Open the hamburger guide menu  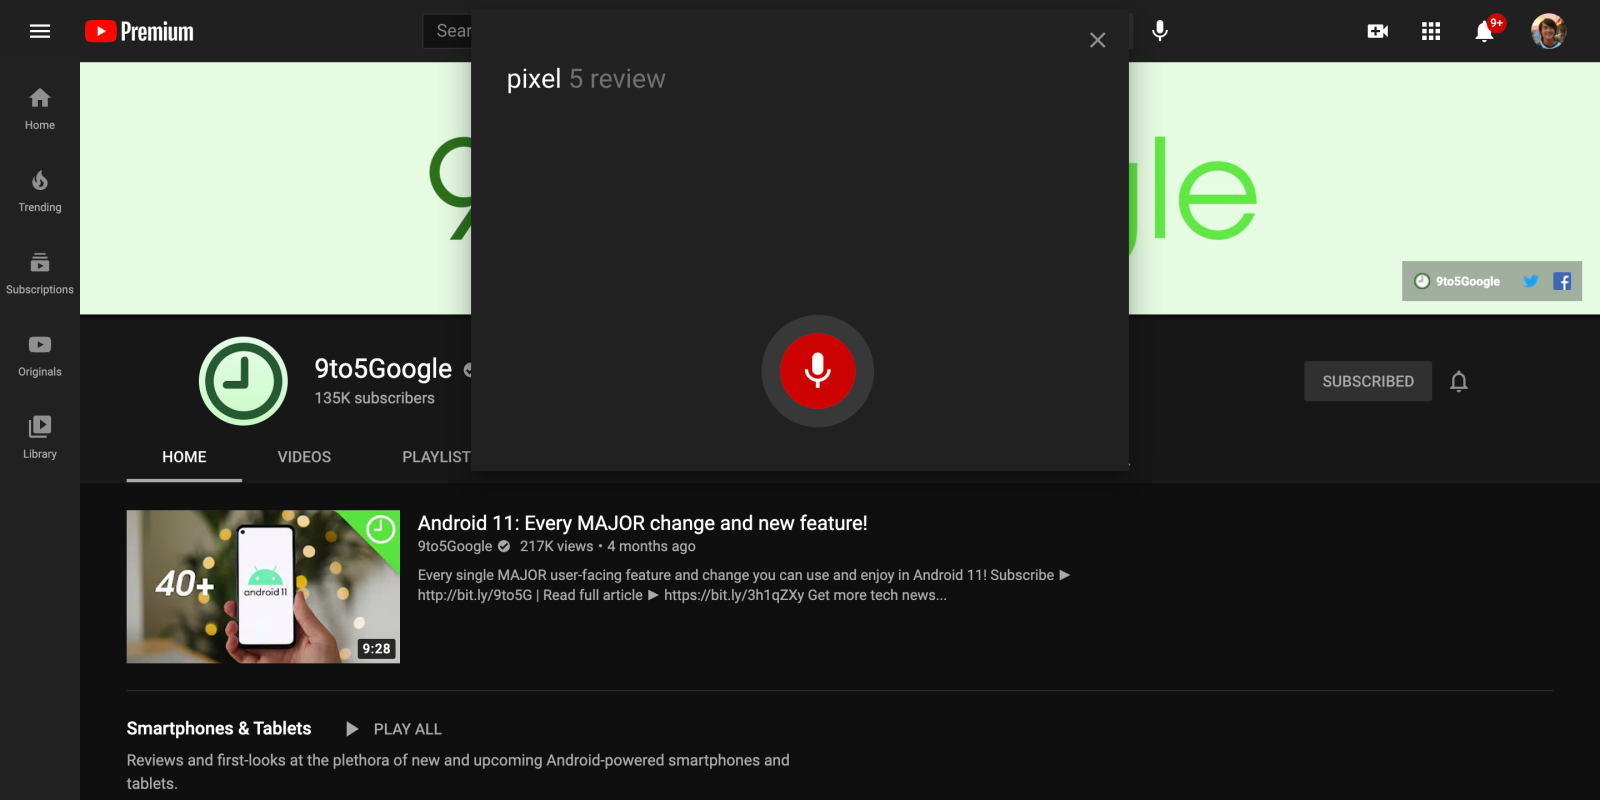pyautogui.click(x=40, y=31)
